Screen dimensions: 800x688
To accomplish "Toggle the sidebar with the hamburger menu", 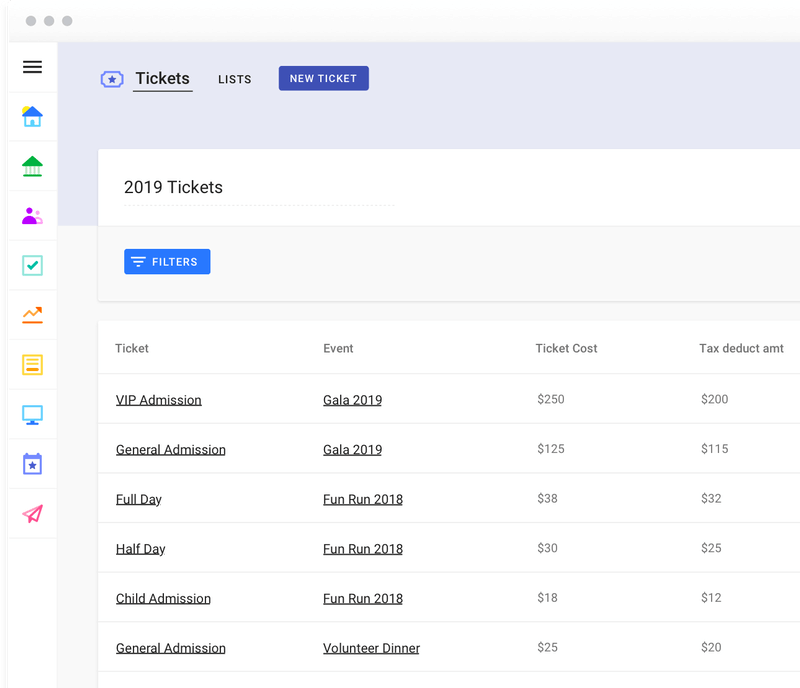I will coord(32,67).
